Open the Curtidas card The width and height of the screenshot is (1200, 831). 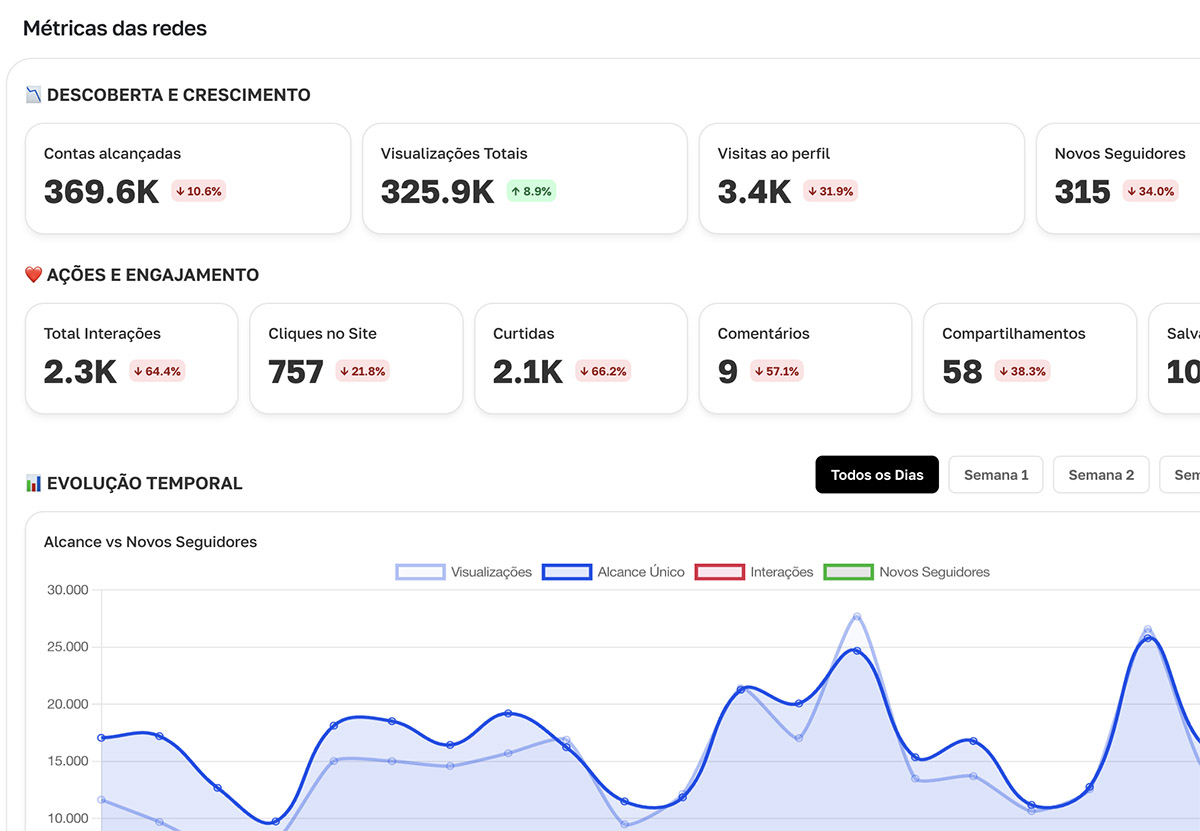581,359
